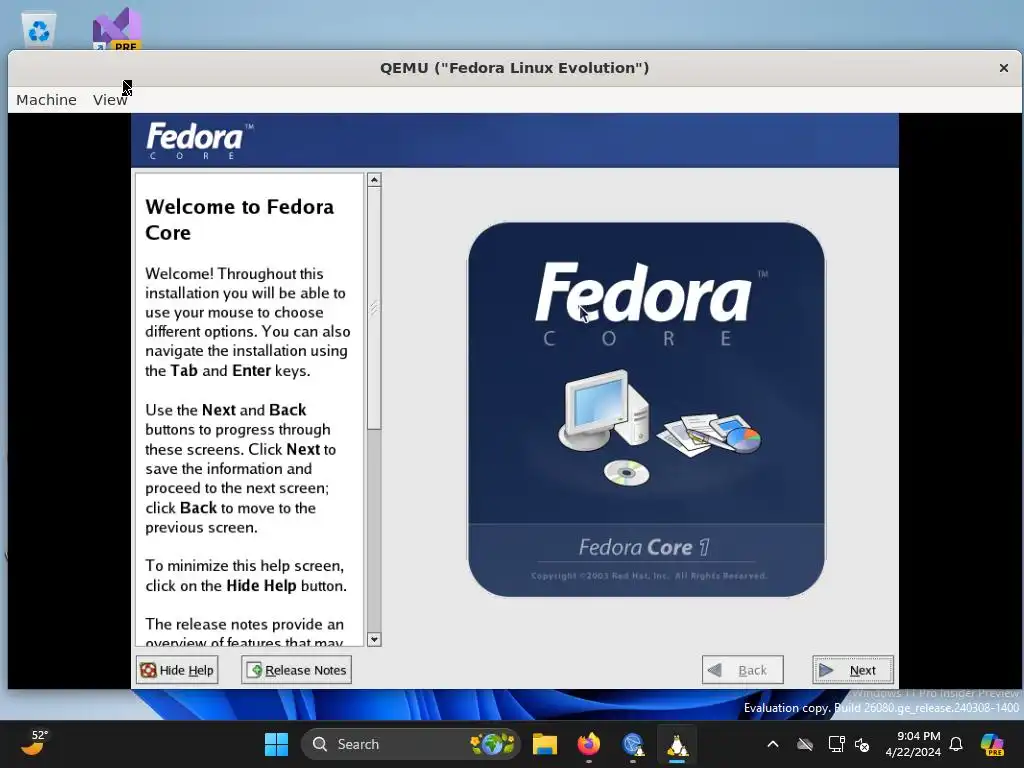Image resolution: width=1024 pixels, height=768 pixels.
Task: Click the help panel scrollbar thumb
Action: [x=374, y=308]
